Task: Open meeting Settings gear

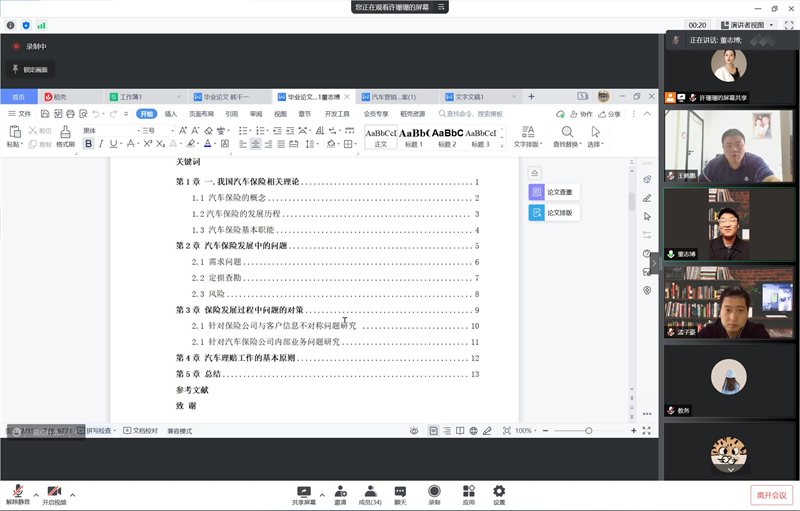Action: click(x=499, y=491)
